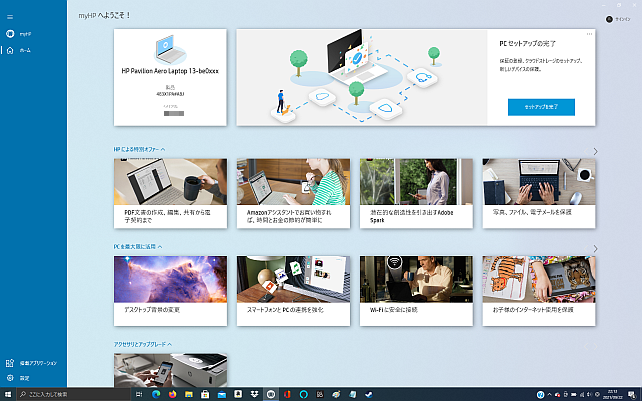Click the Windows Start button
The width and height of the screenshot is (642, 401).
[8, 394]
